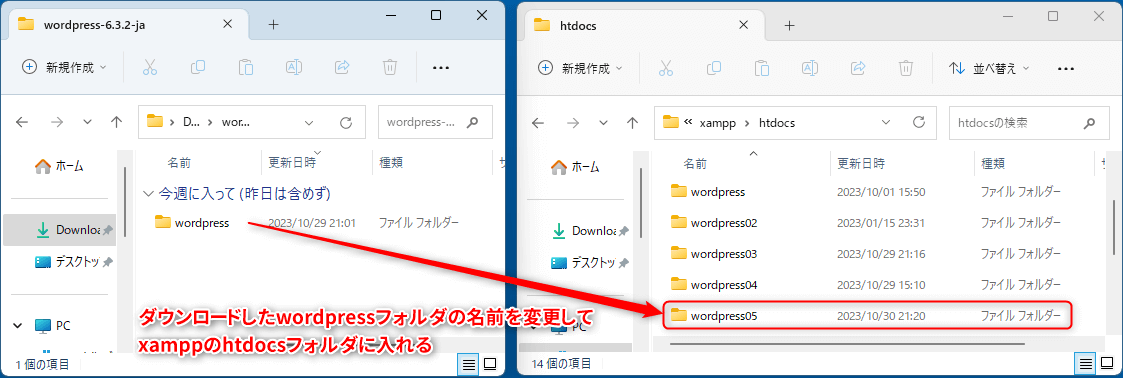Click Delete trash icon in wordpress-6.3.2-ja window
The image size is (1123, 378).
point(390,67)
